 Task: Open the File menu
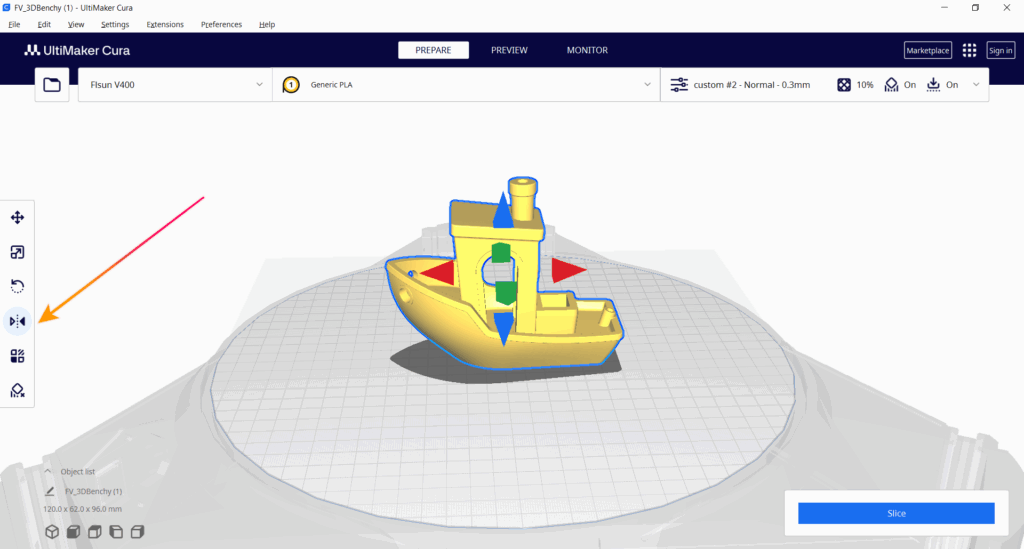[x=14, y=25]
